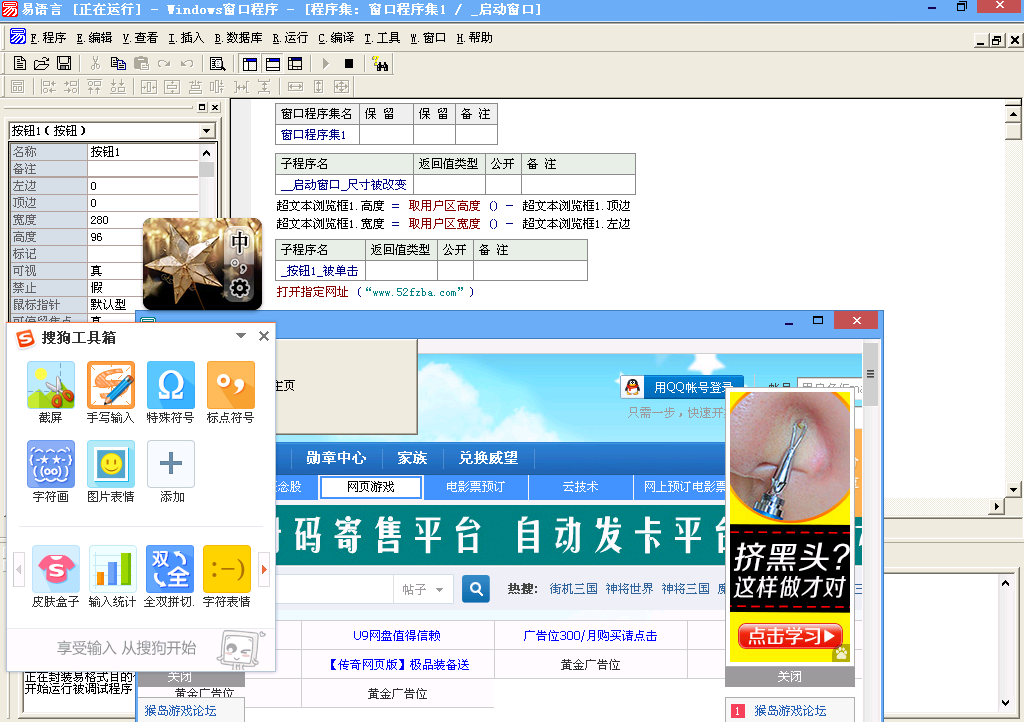Click the Open folder toolbar icon
Viewport: 1024px width, 722px height.
click(x=41, y=63)
